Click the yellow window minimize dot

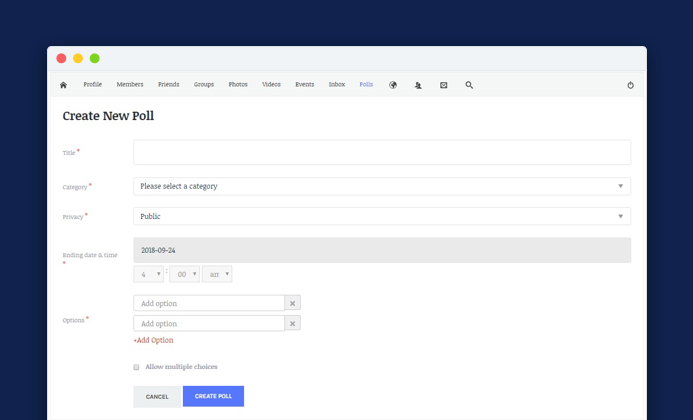pos(78,58)
